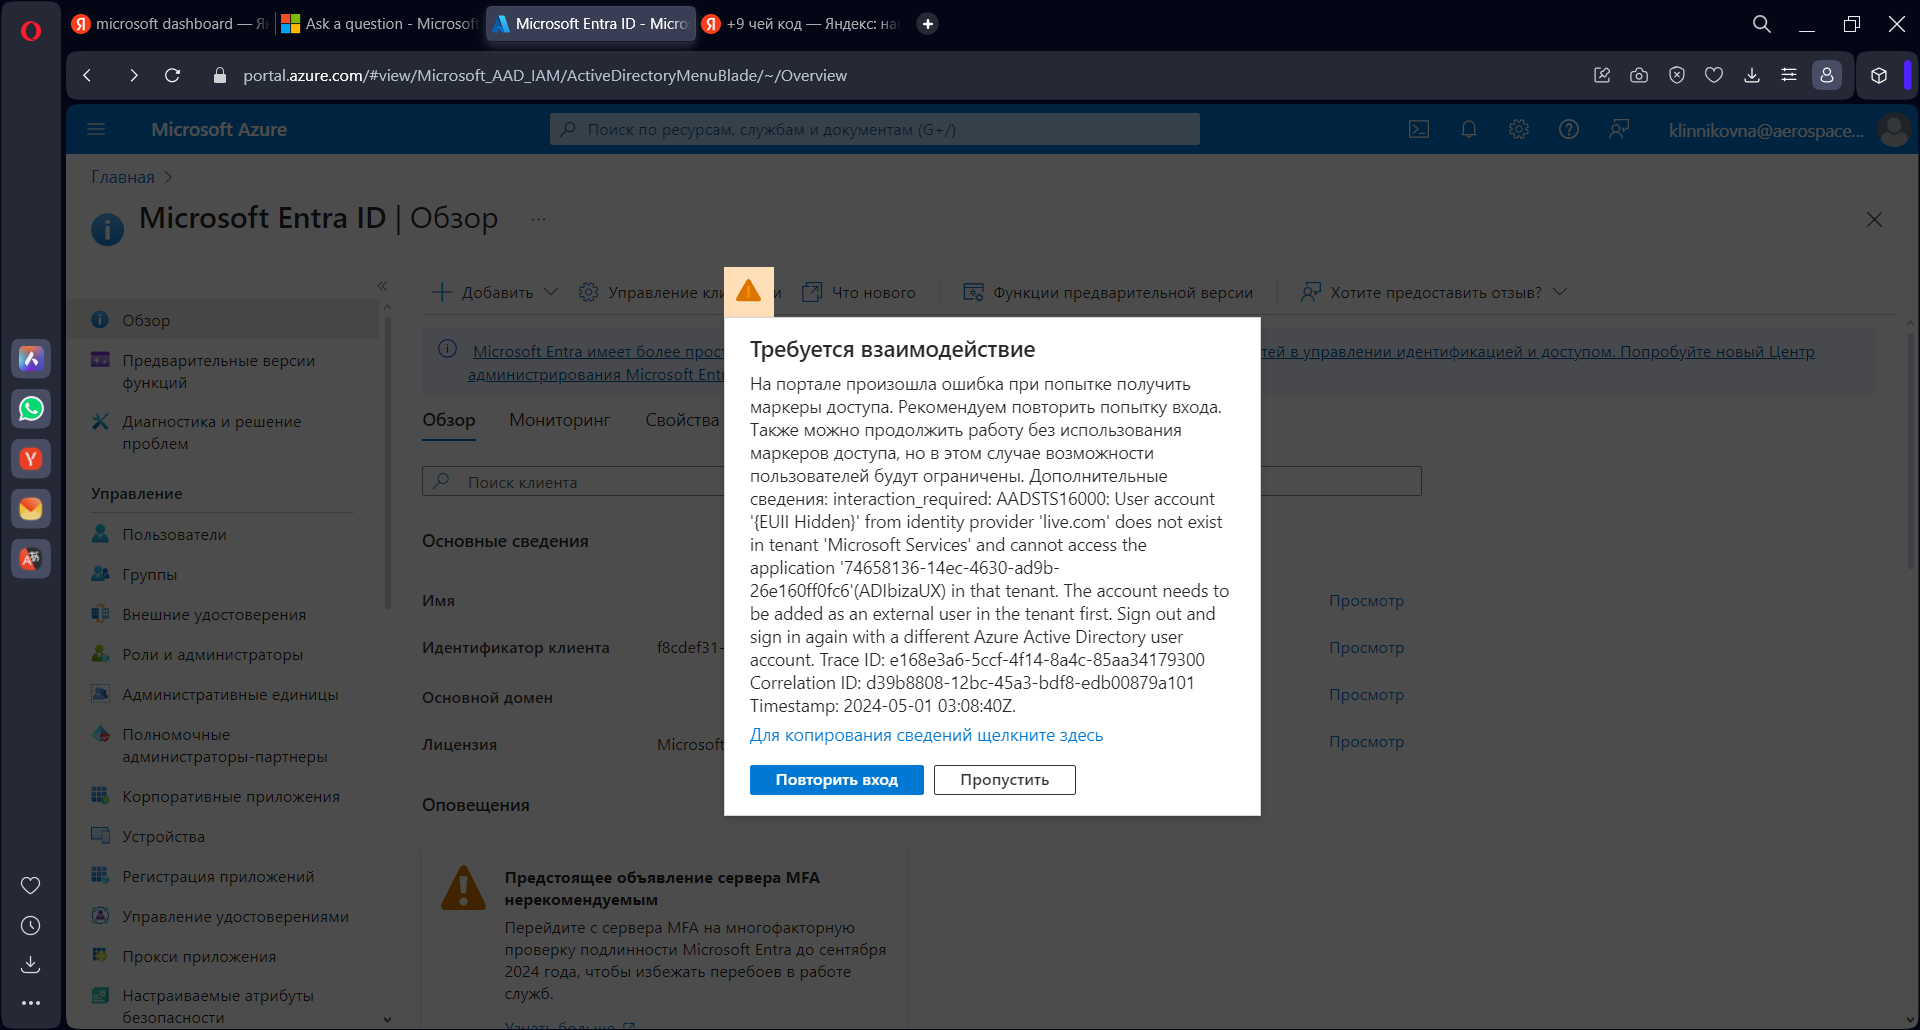Viewport: 1920px width, 1030px height.
Task: Open Azure help question mark
Action: click(x=1569, y=129)
